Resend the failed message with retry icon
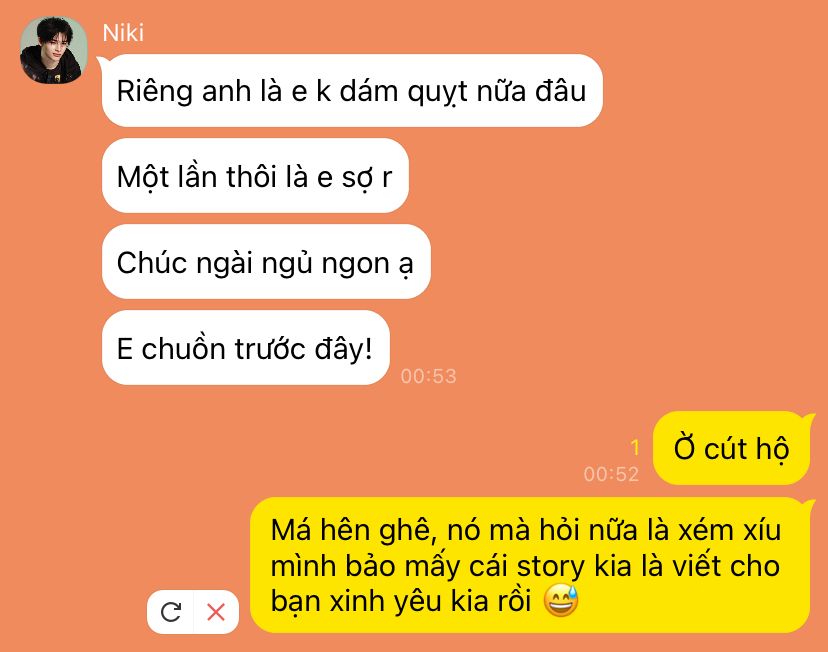The height and width of the screenshot is (652, 828). (171, 612)
